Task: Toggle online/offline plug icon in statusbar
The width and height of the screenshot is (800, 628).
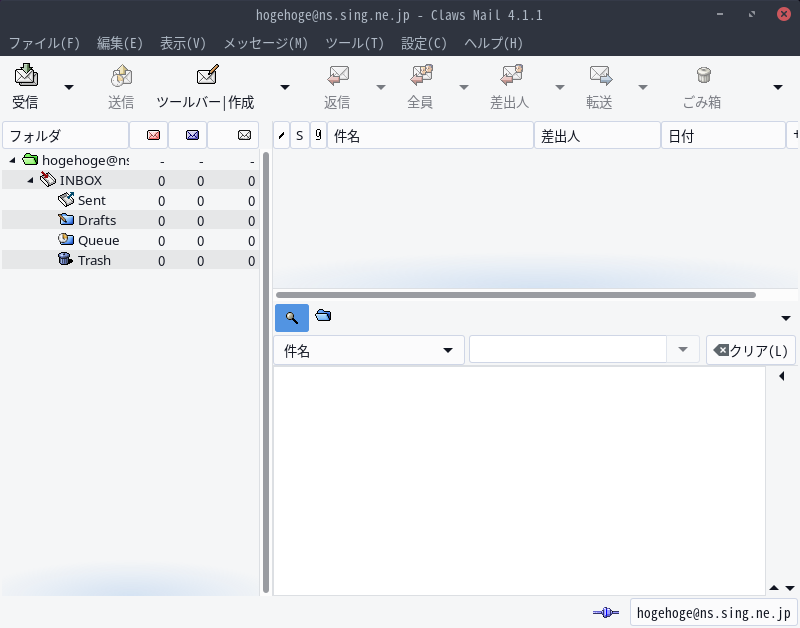Action: 606,612
